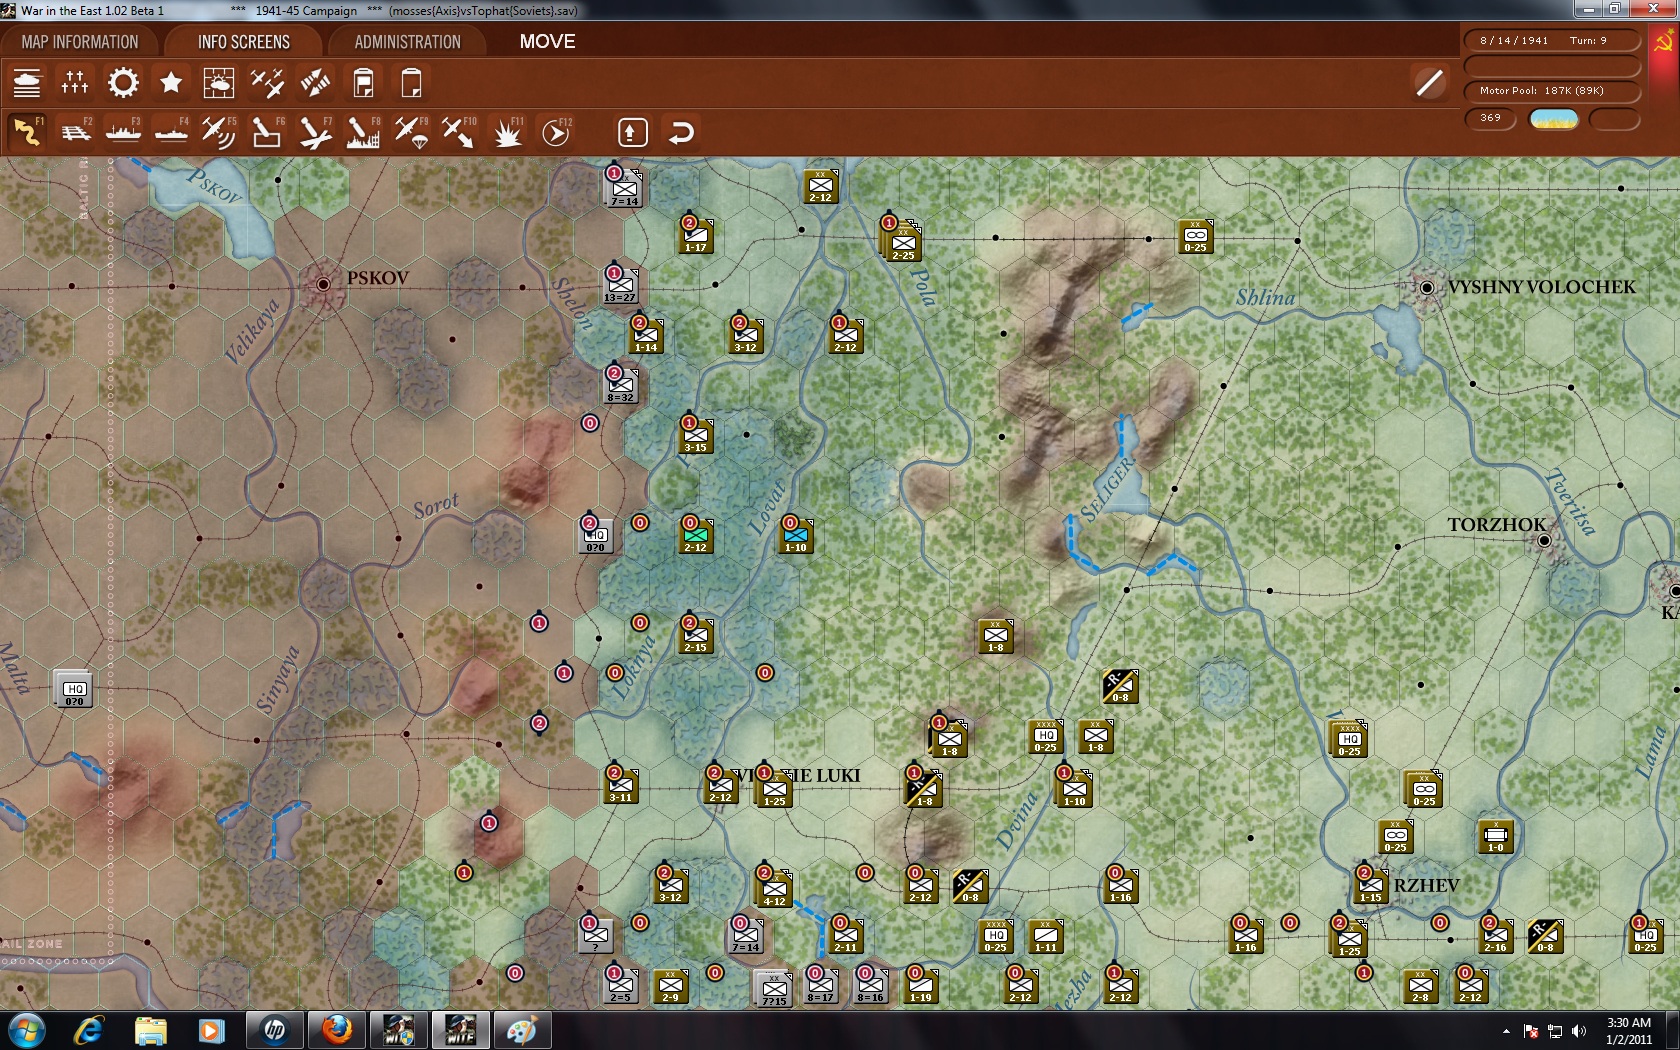The height and width of the screenshot is (1050, 1680).
Task: Open the blank clipboard report icon
Action: tap(411, 83)
